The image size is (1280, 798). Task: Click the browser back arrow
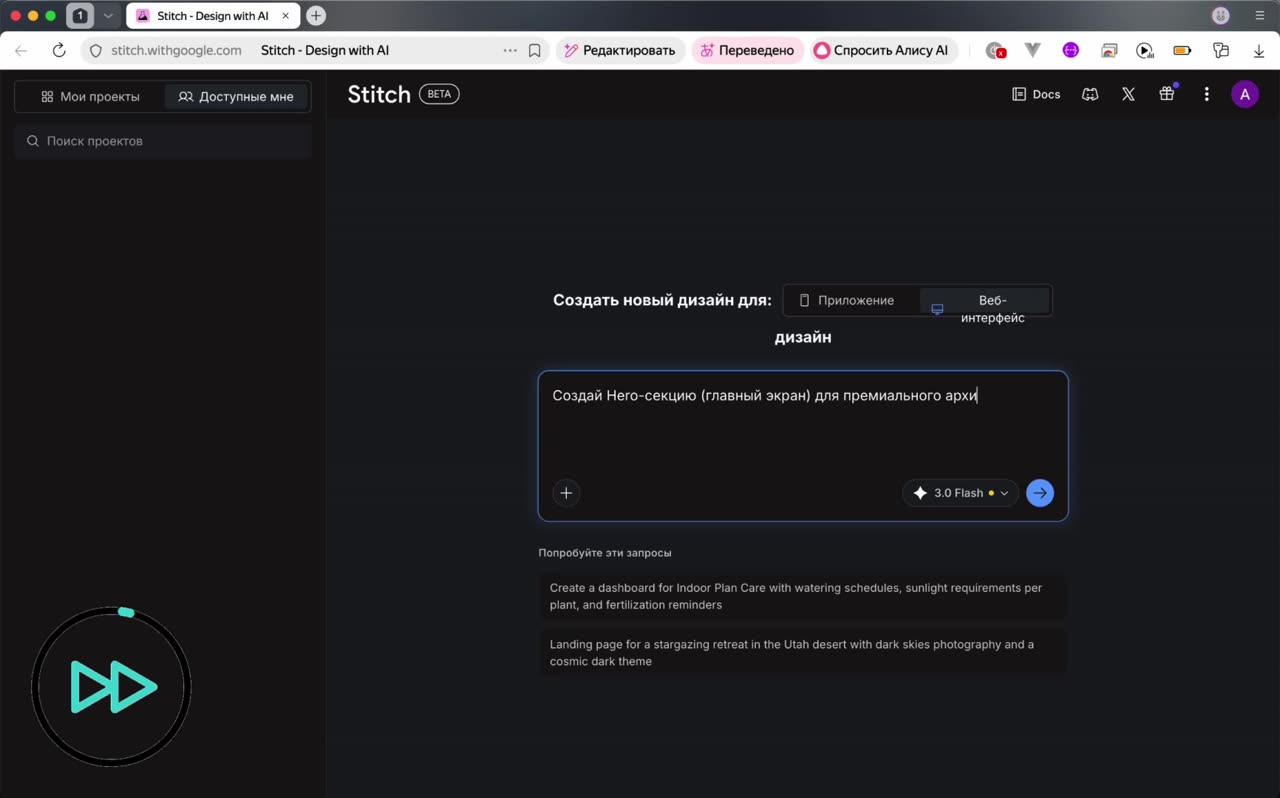pos(21,50)
